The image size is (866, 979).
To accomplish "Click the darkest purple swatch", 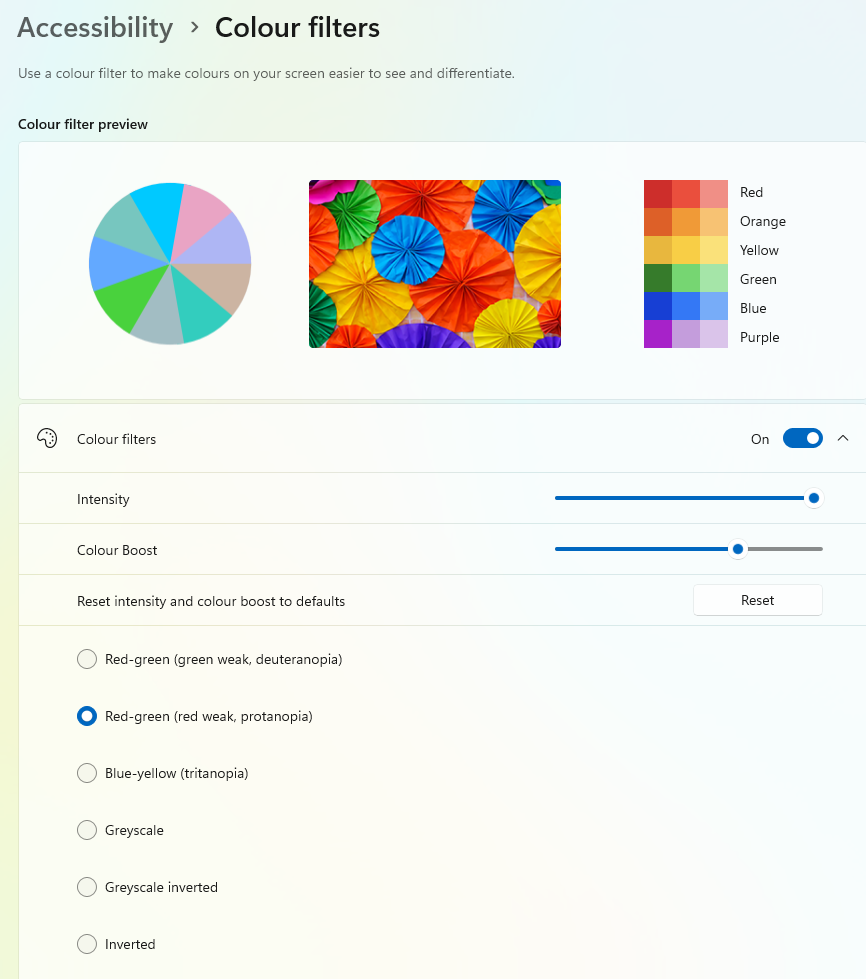I will click(657, 336).
